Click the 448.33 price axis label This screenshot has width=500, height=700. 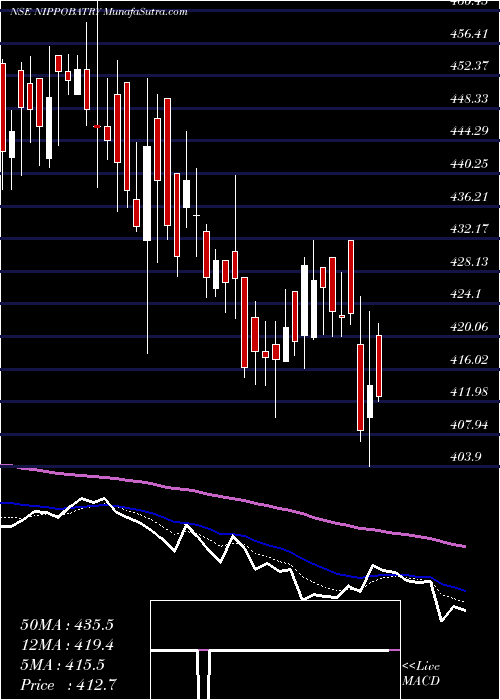(469, 99)
